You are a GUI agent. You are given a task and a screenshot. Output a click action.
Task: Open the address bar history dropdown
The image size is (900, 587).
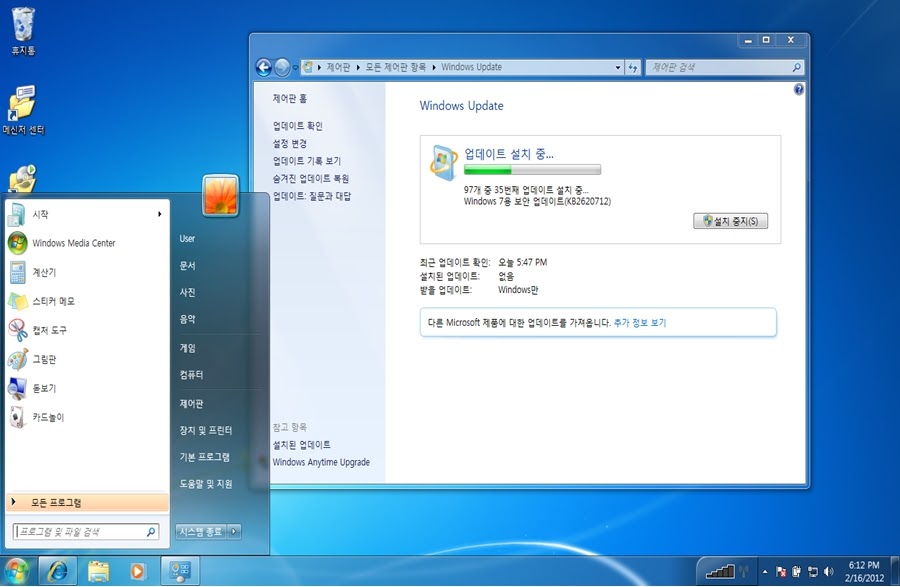[620, 67]
